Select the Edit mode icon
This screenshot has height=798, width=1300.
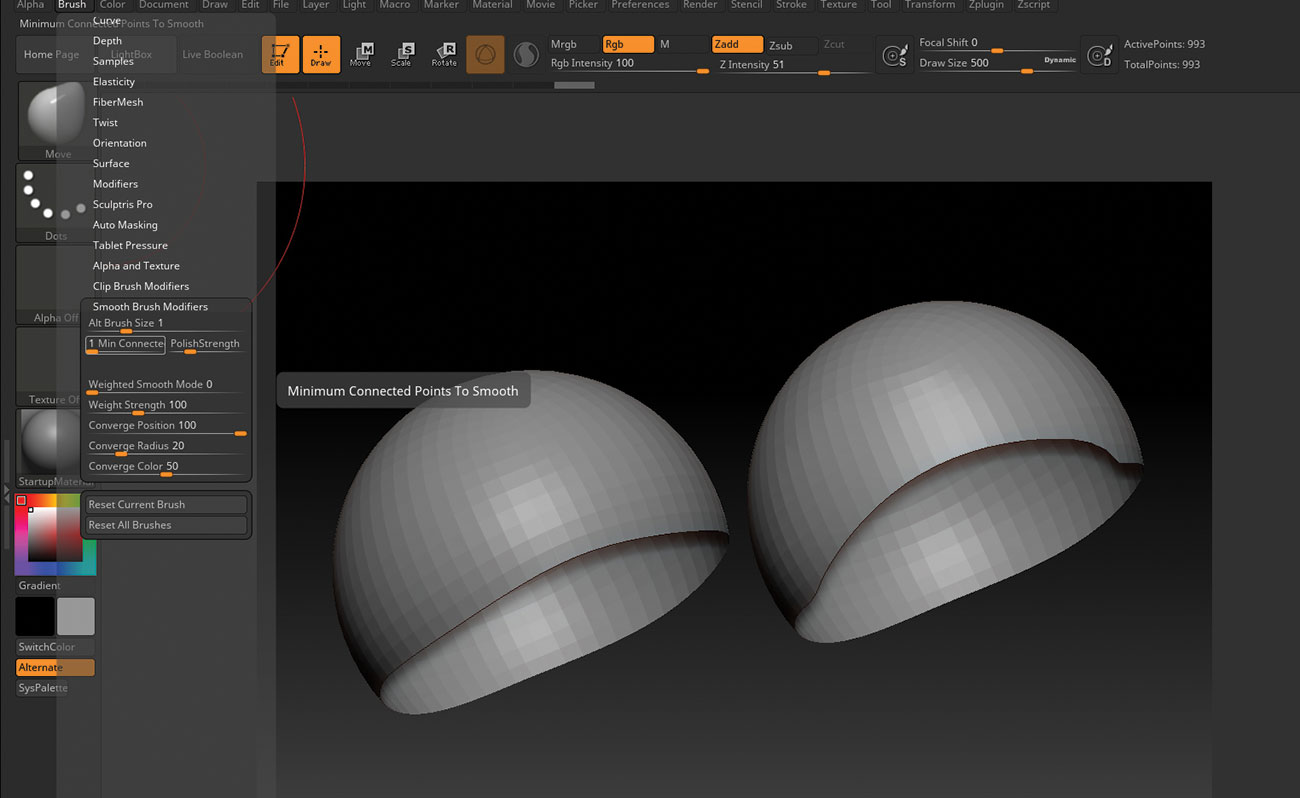280,55
